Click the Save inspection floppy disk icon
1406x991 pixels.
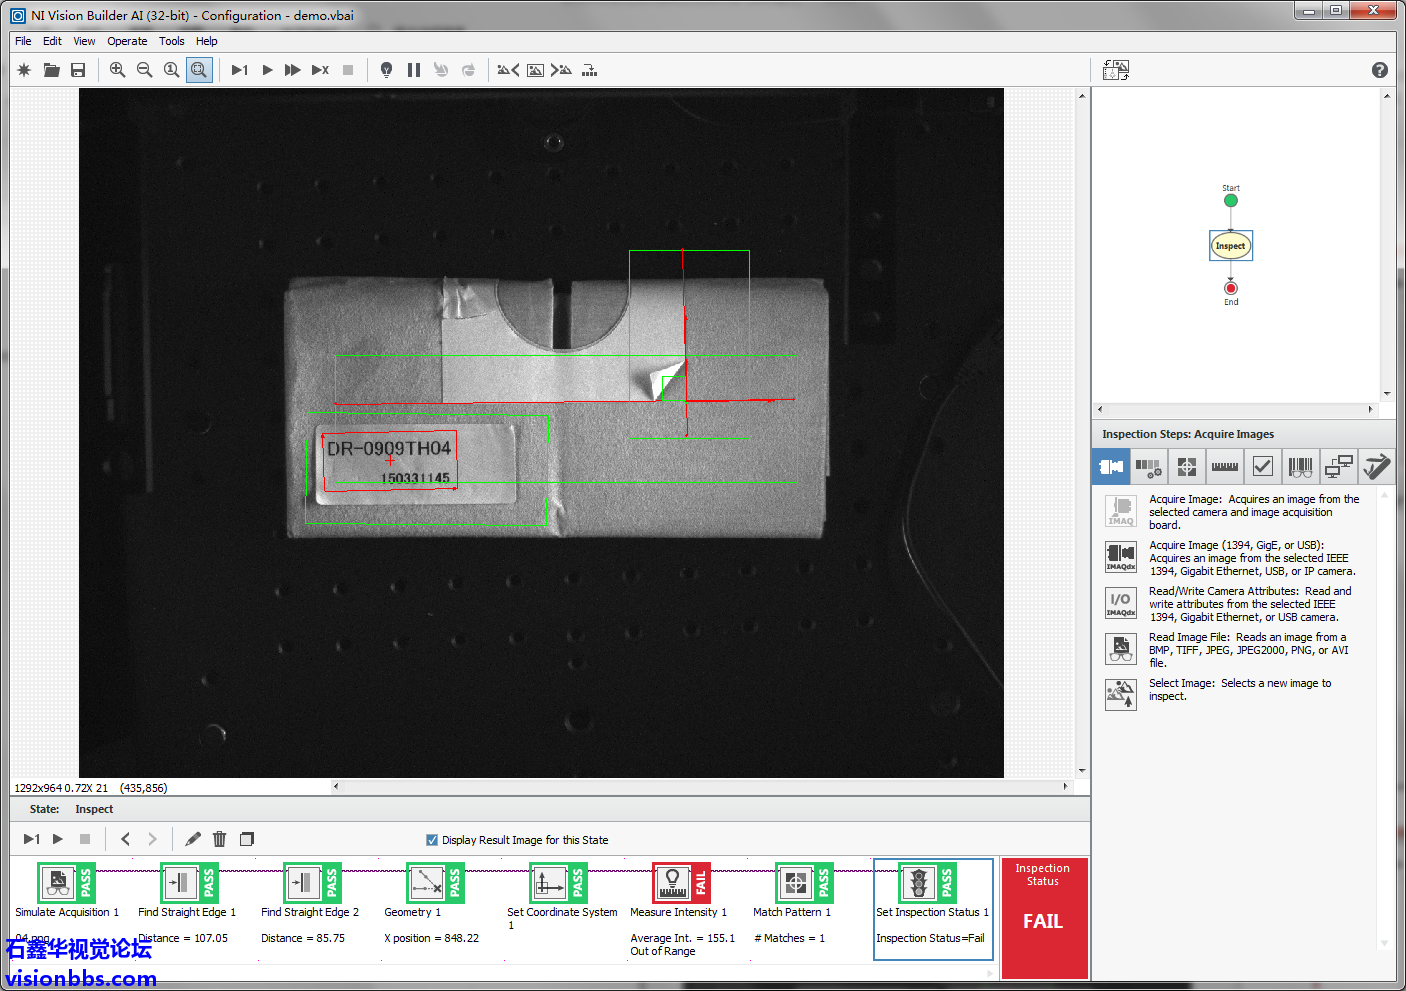point(78,70)
